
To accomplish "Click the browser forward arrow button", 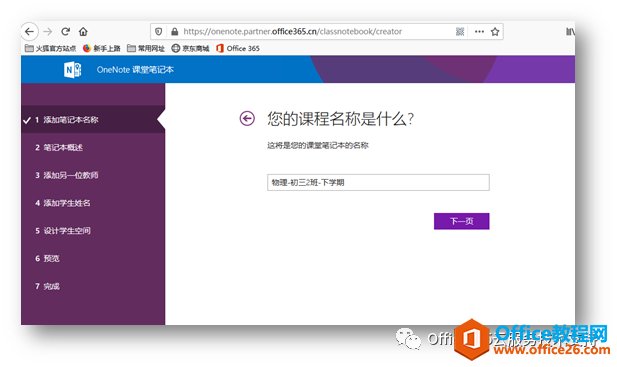I will pos(48,31).
